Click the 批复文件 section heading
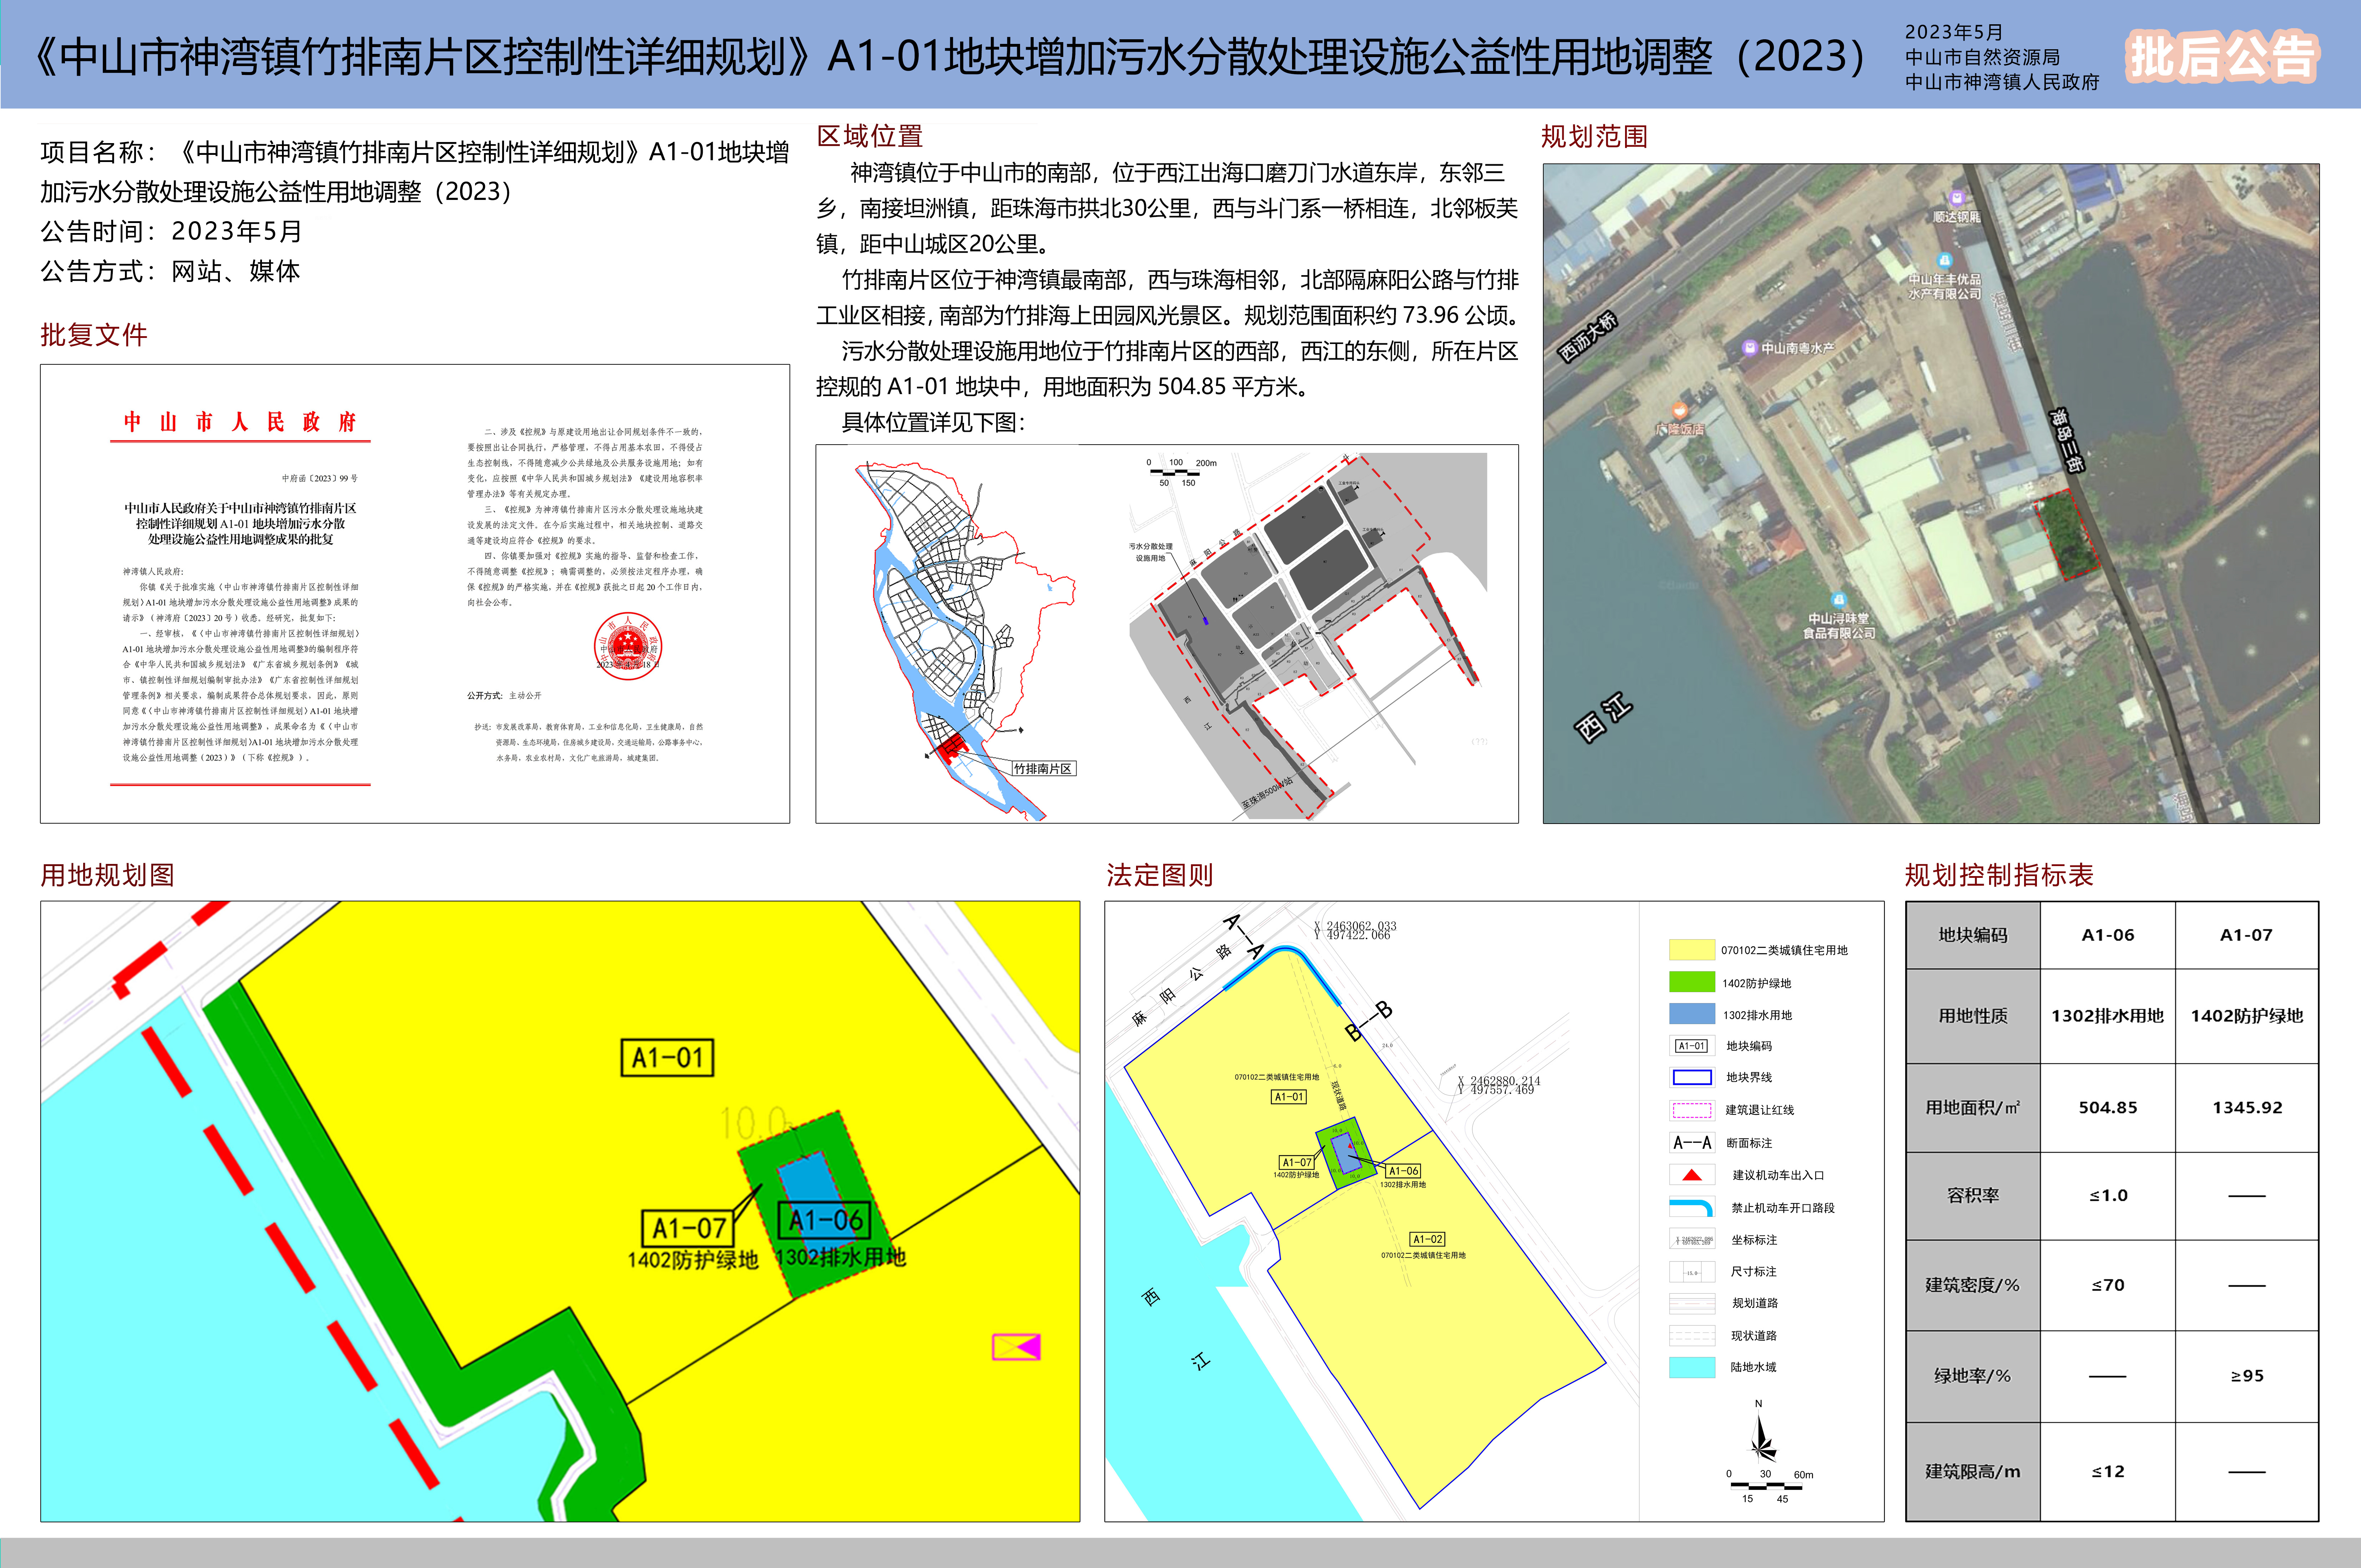The width and height of the screenshot is (2361, 1568). [94, 335]
